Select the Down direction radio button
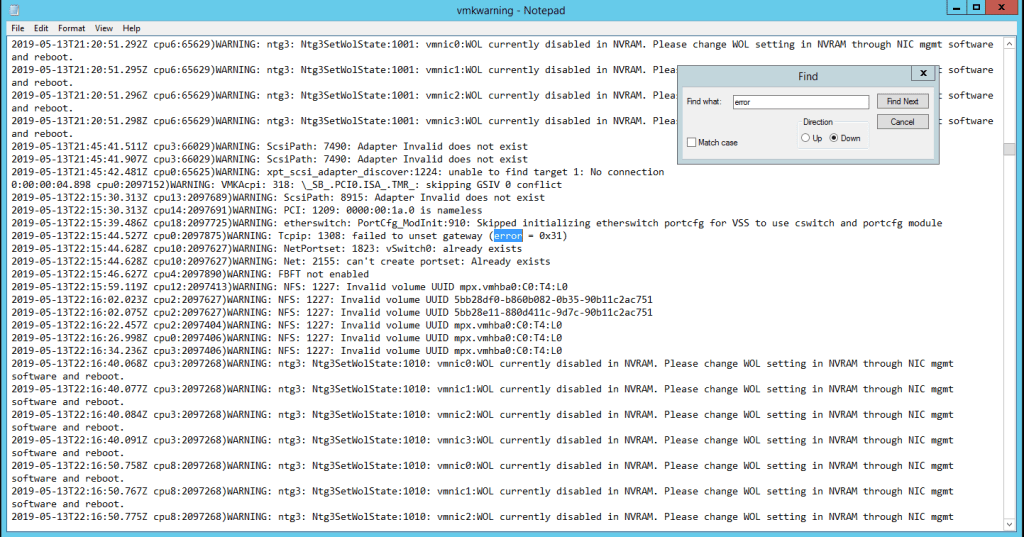 [x=835, y=138]
